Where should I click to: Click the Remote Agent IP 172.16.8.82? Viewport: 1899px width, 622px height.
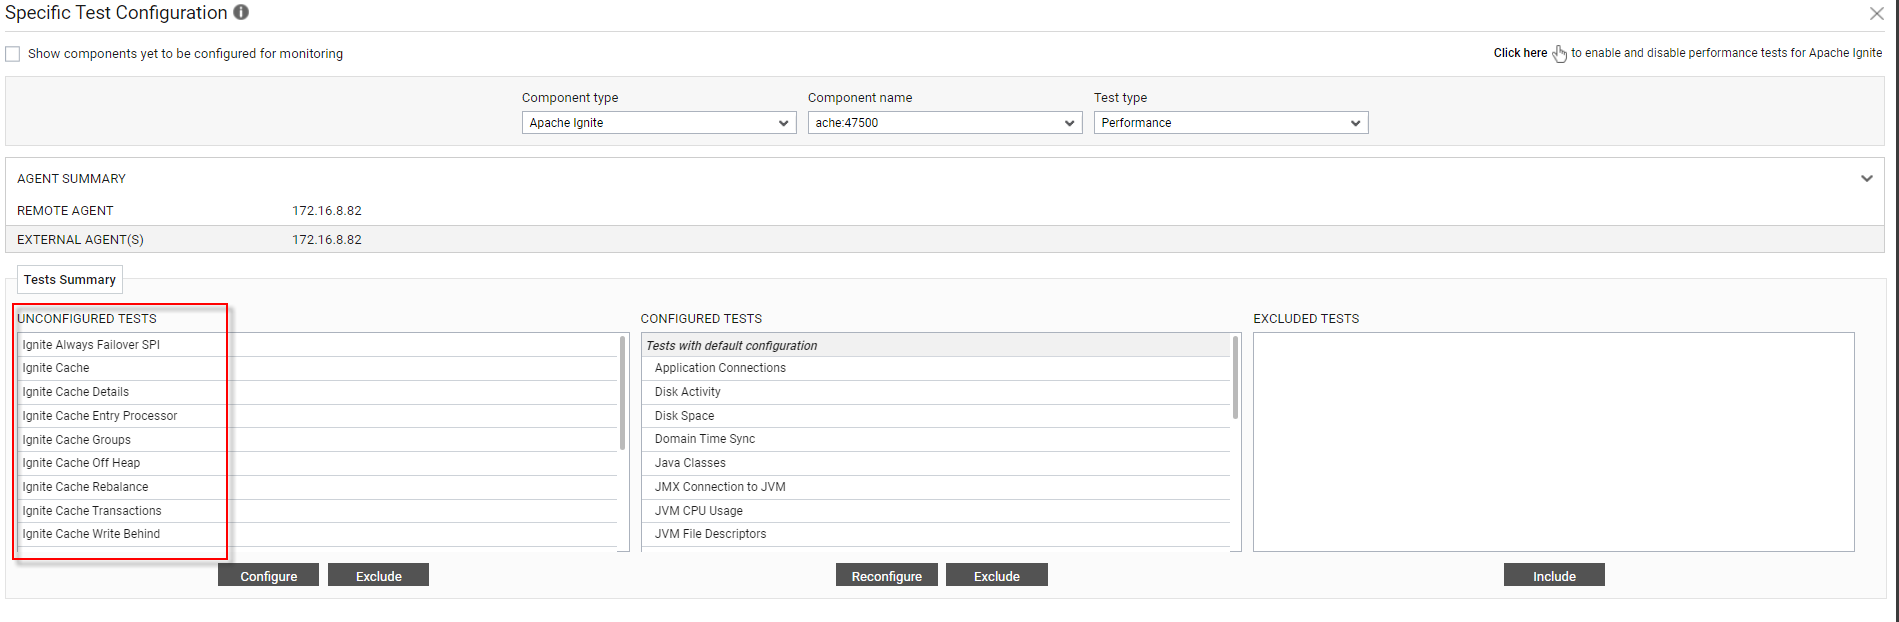327,211
